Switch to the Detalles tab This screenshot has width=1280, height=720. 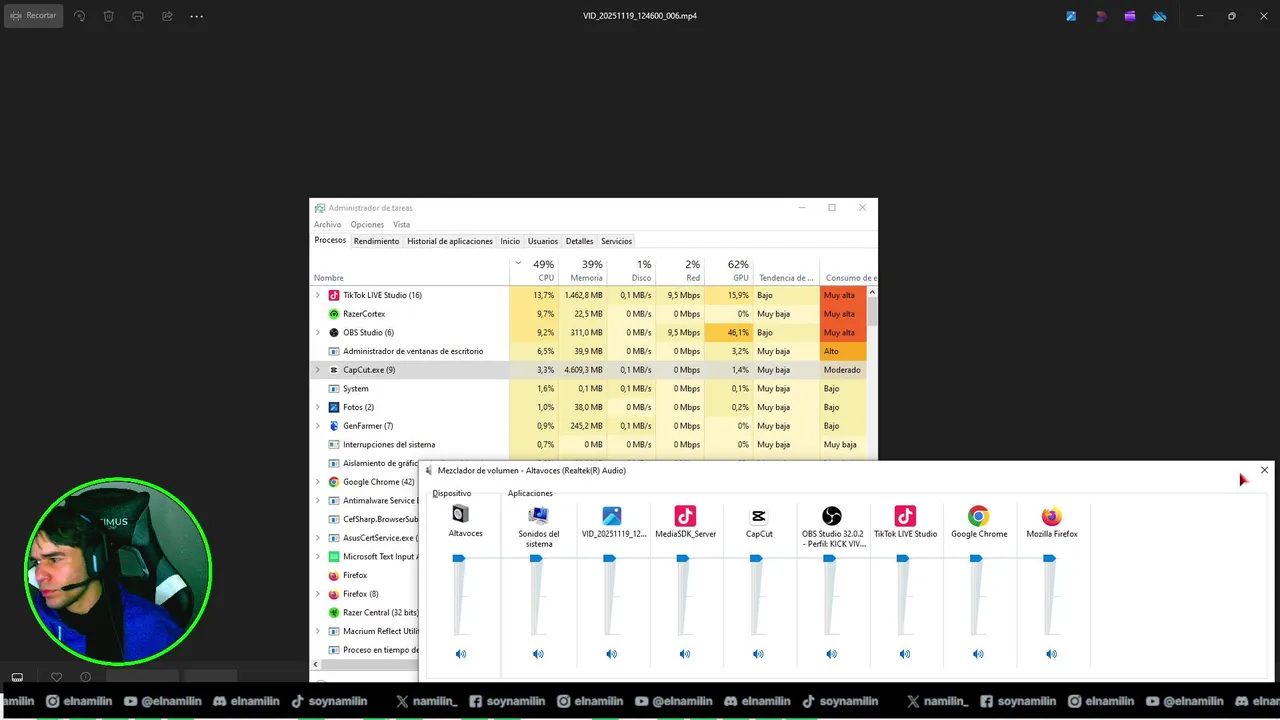(x=579, y=241)
